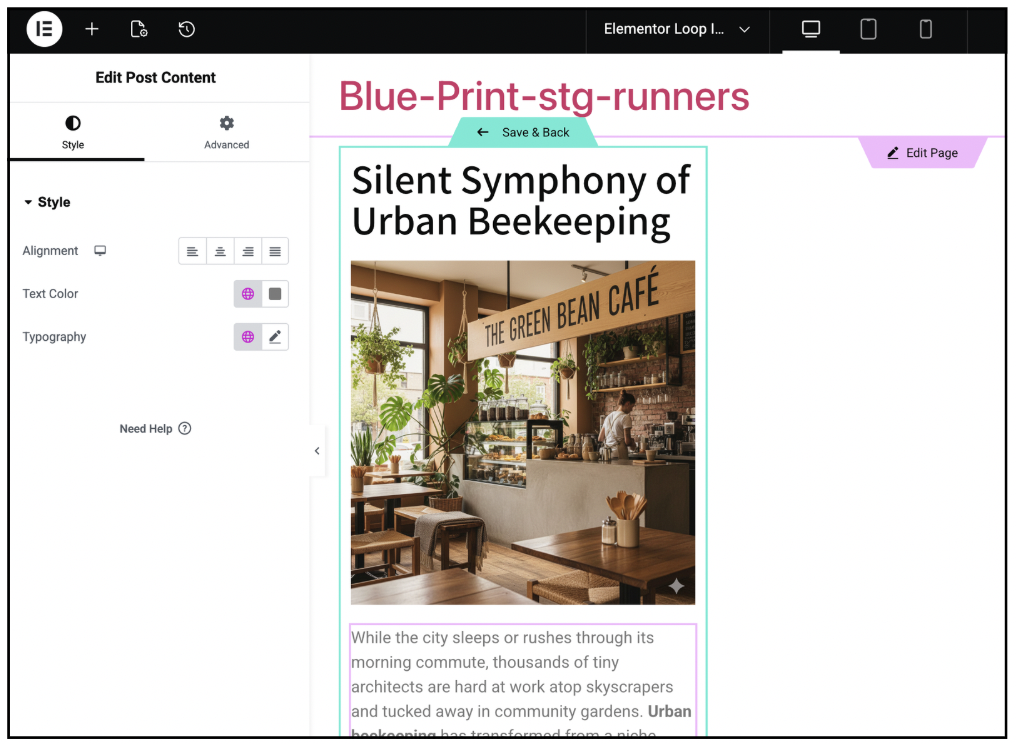Screen dimensions: 1016x744
Task: Open the Need Help link
Action: [155, 429]
